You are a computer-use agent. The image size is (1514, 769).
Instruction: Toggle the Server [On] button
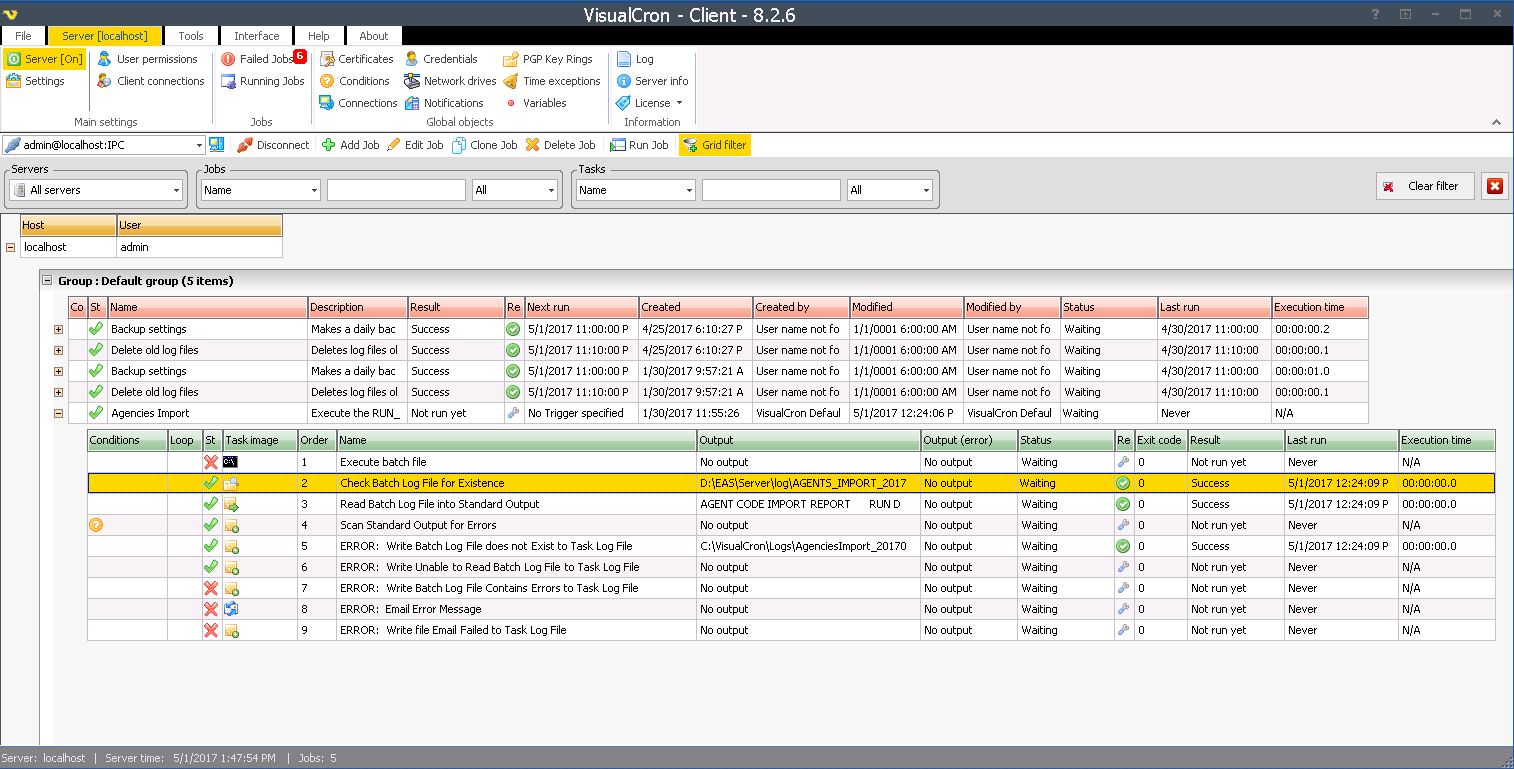(45, 59)
